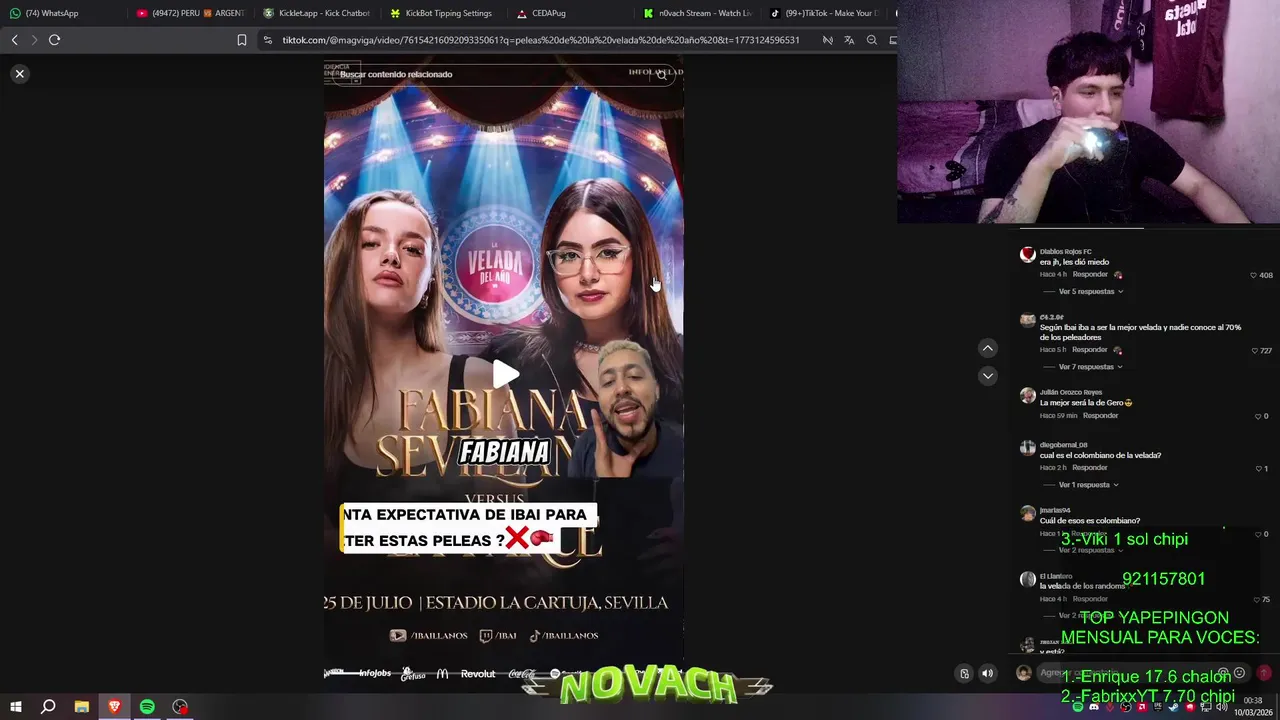
Task: Expand 'Ver 5 respuestas' under Diablos Rojos FC
Action: (1091, 291)
